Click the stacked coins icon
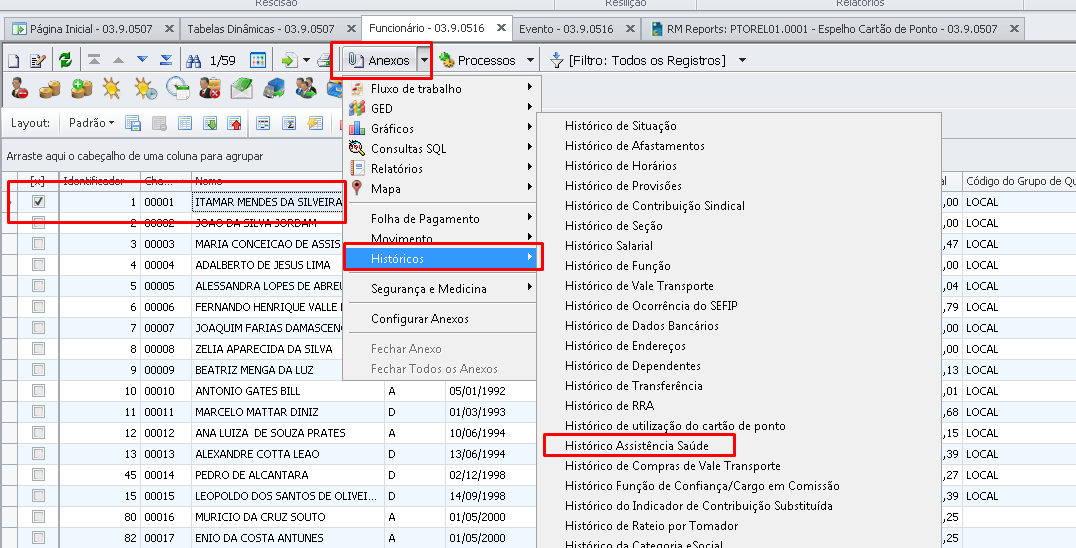The height and width of the screenshot is (548, 1076). click(x=50, y=88)
